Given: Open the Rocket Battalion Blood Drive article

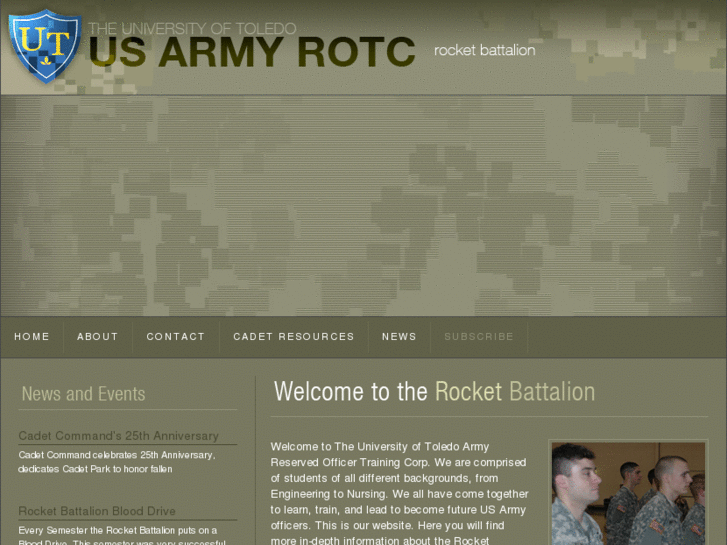Looking at the screenshot, I should (97, 511).
